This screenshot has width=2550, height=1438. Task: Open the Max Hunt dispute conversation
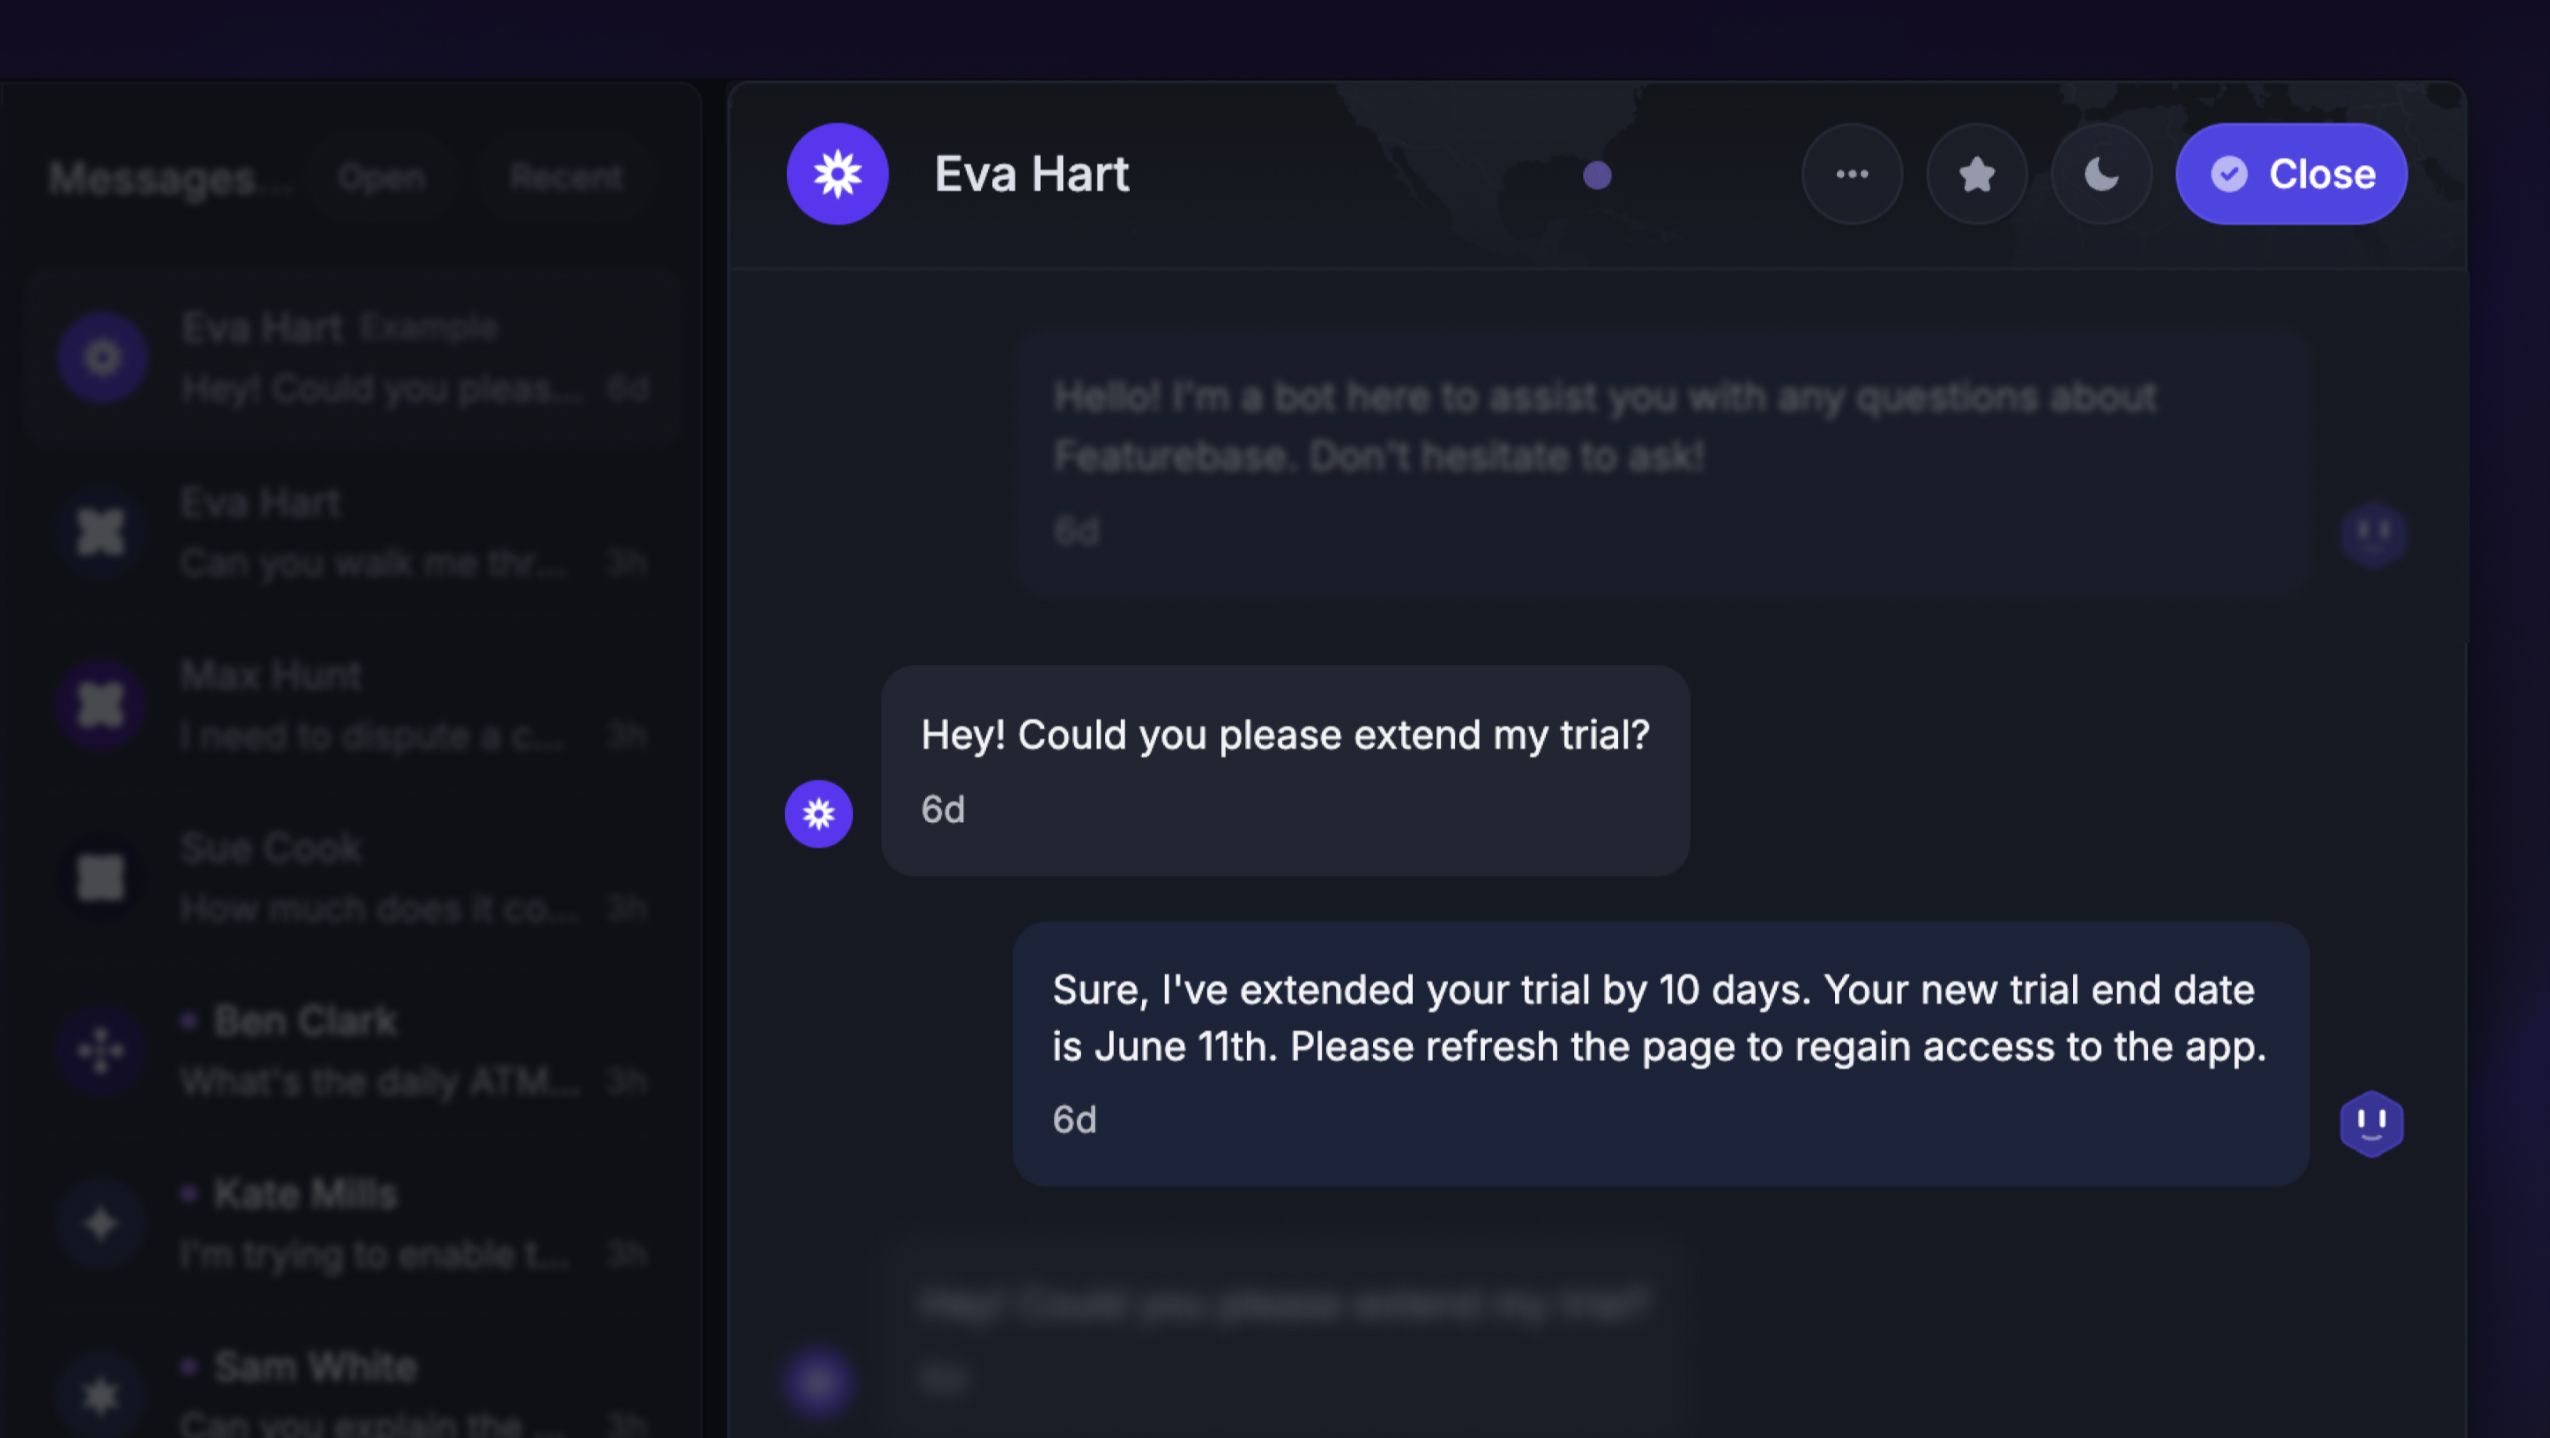point(356,705)
